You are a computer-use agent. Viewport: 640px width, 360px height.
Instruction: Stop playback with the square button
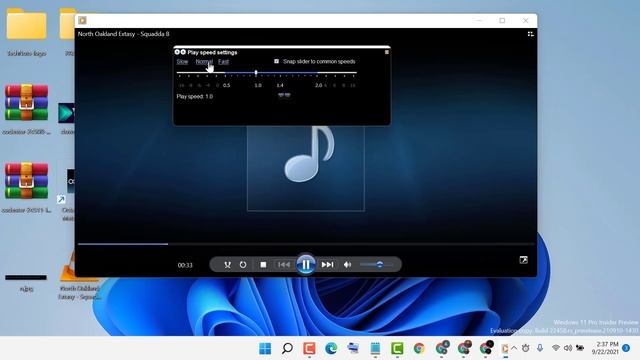(x=263, y=265)
